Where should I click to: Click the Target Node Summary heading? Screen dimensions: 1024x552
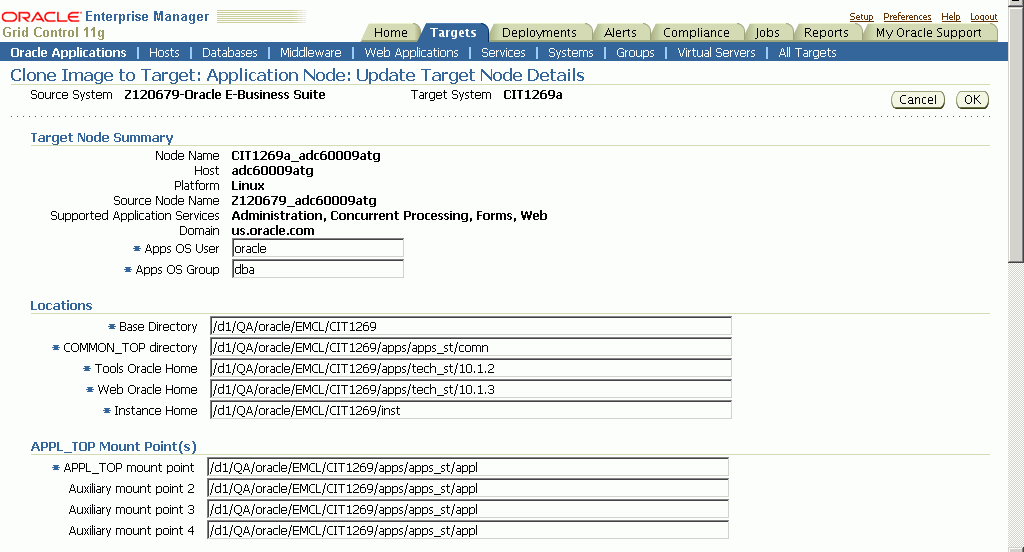(101, 137)
